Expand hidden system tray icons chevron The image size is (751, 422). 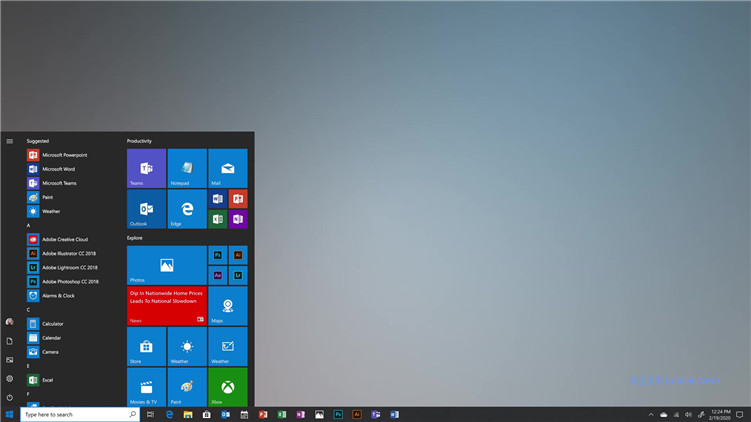[x=651, y=415]
